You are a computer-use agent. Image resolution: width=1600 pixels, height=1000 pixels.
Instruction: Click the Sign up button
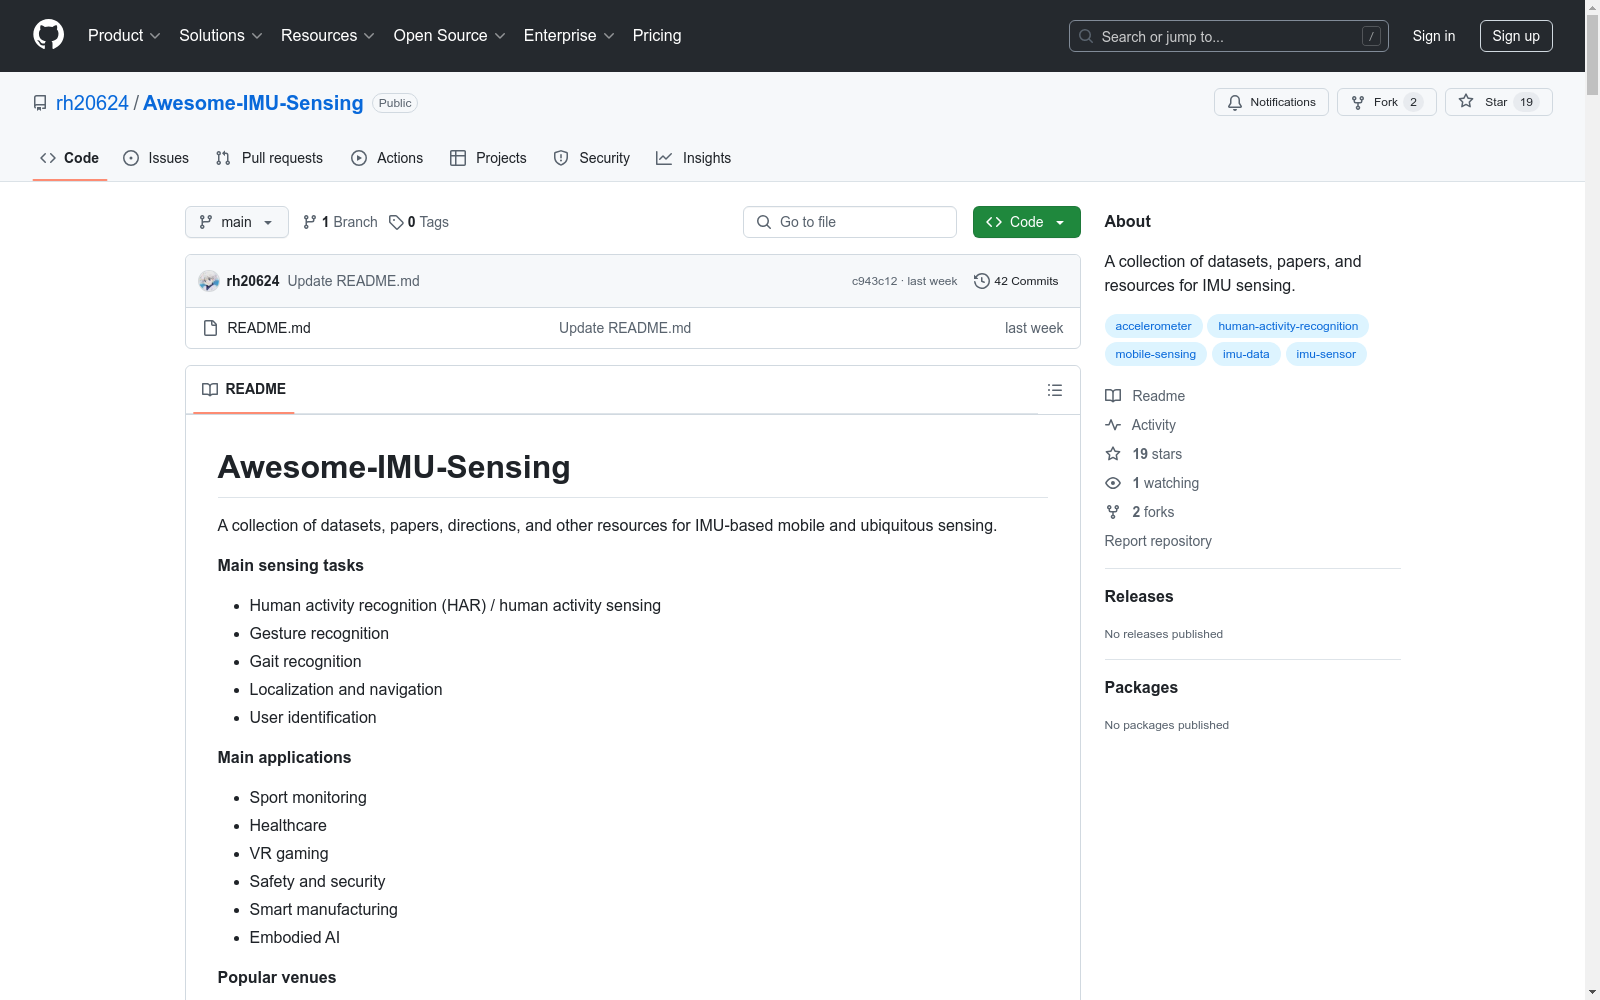[1516, 36]
